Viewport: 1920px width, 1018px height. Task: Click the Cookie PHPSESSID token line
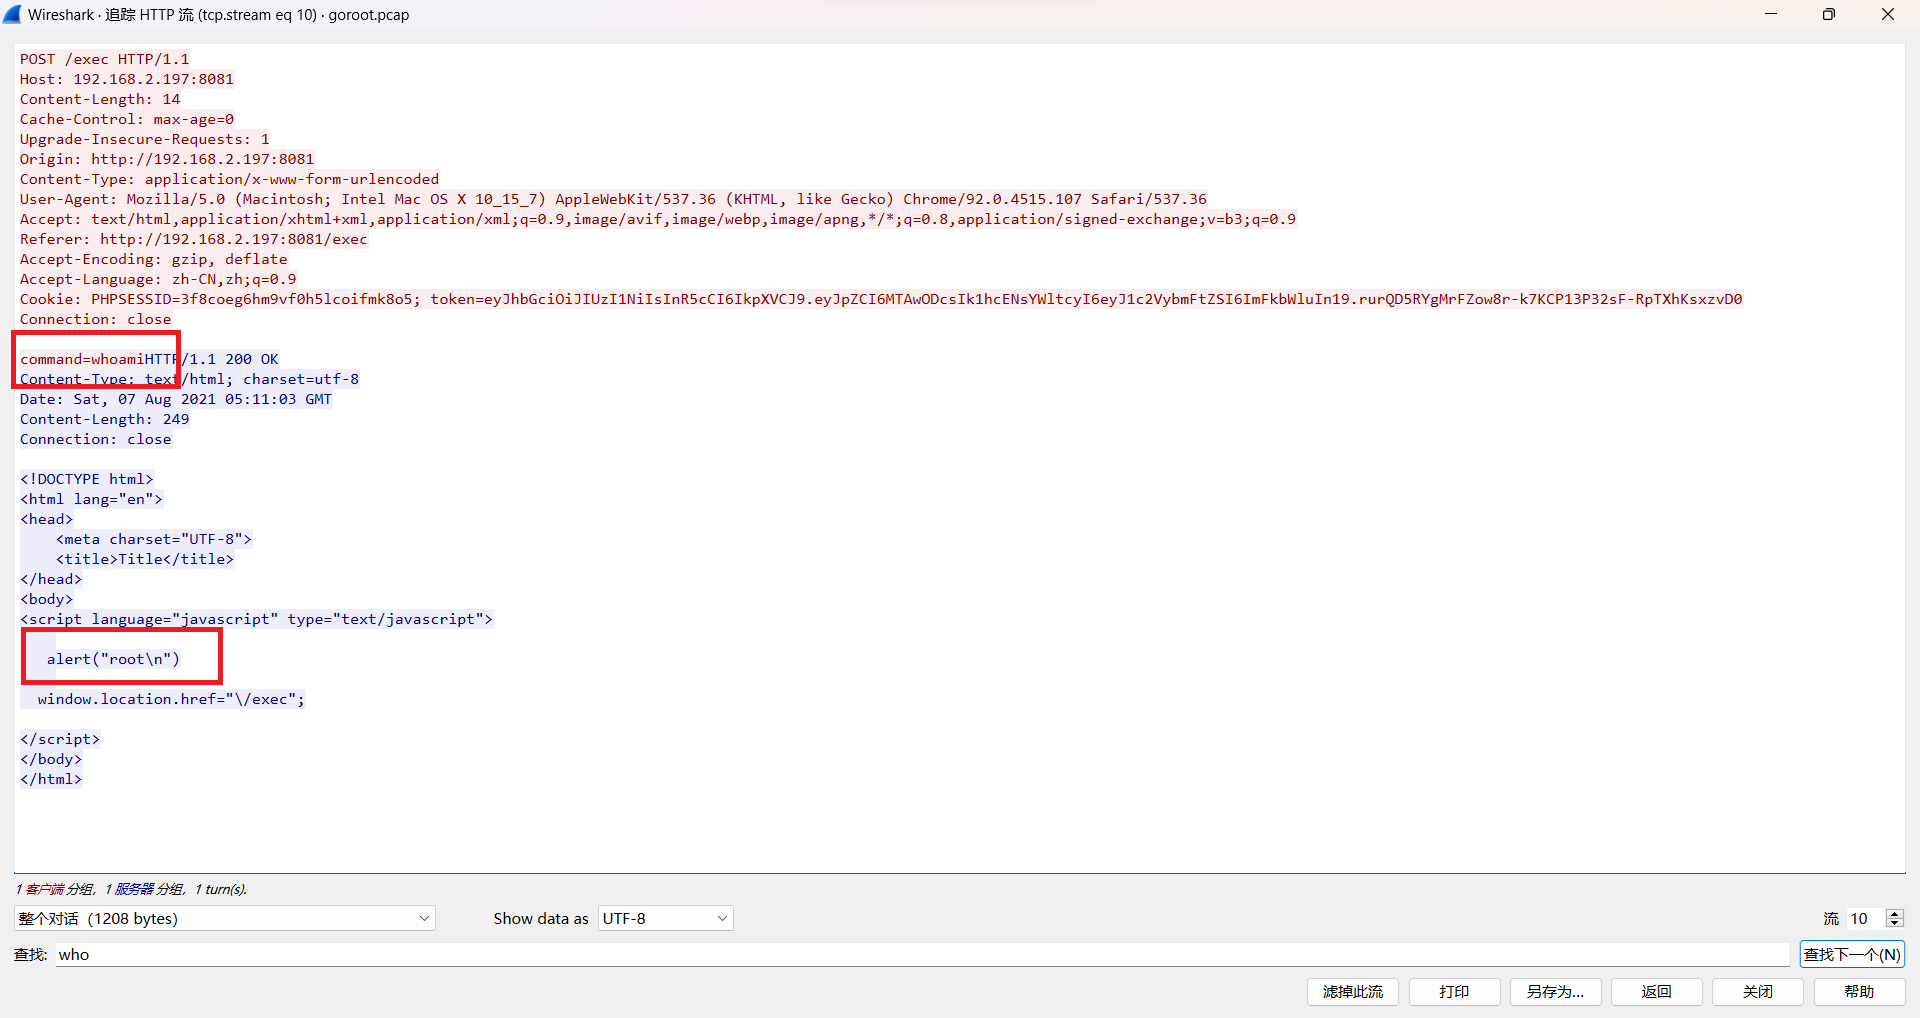(x=881, y=299)
